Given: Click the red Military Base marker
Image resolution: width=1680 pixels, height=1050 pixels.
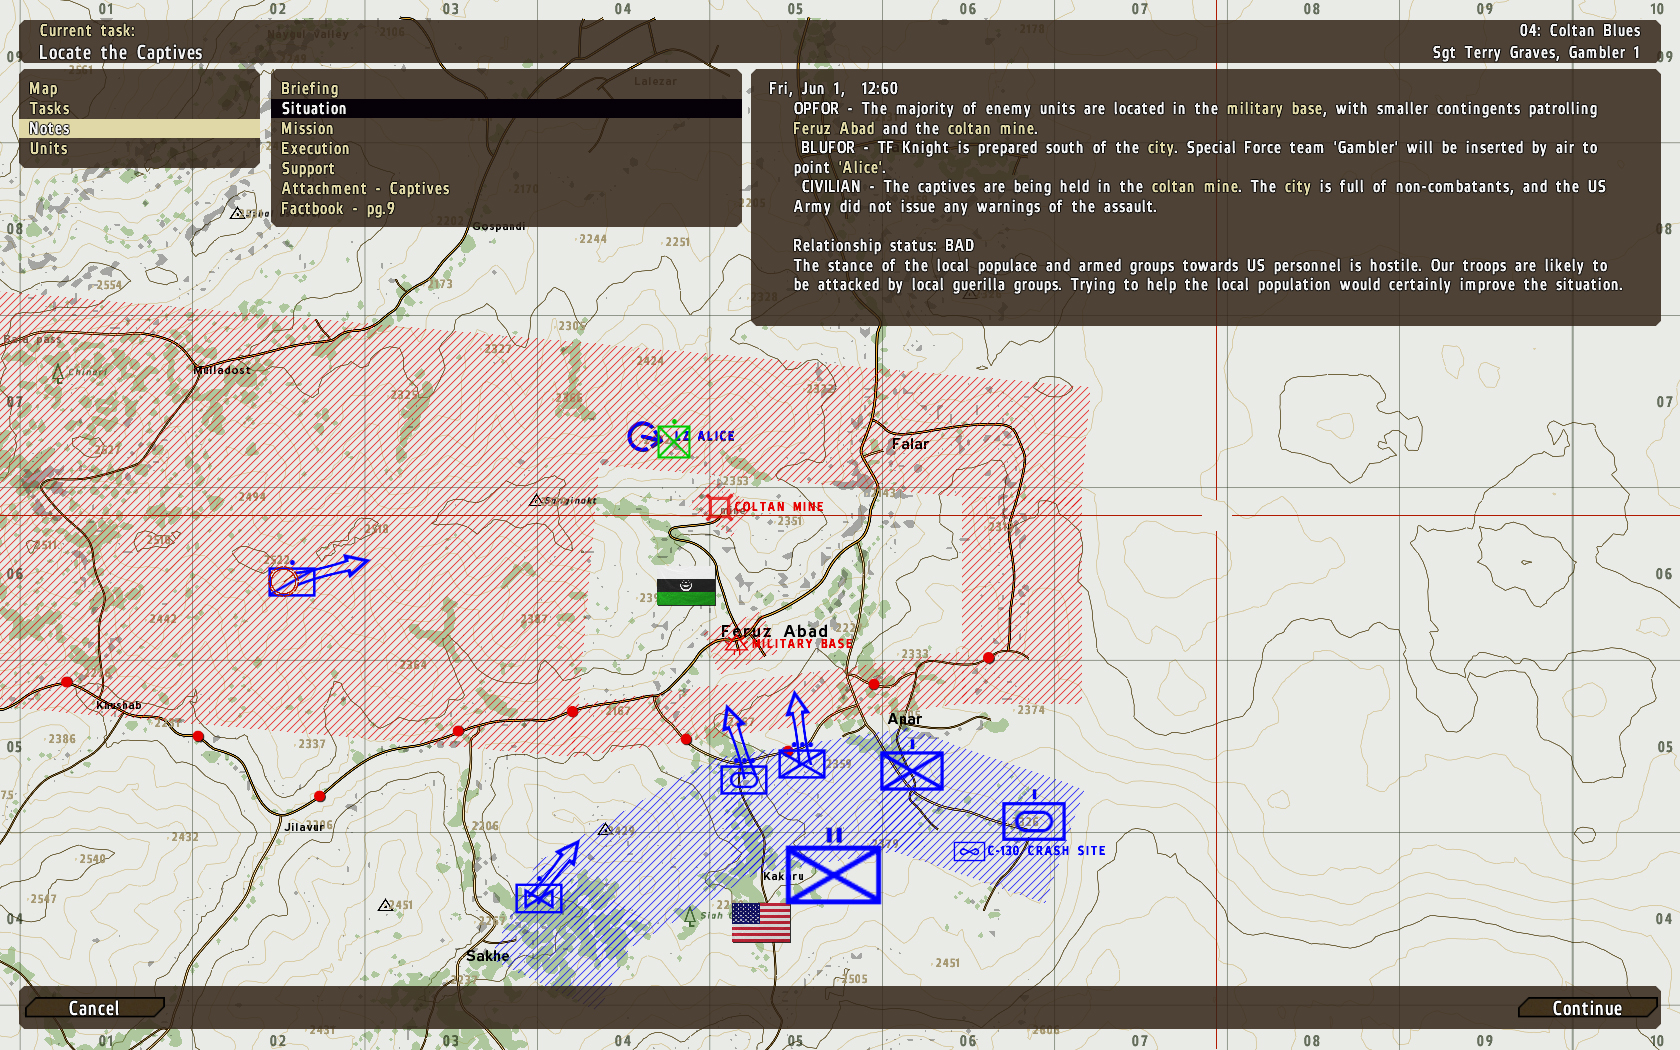Looking at the screenshot, I should 737,643.
